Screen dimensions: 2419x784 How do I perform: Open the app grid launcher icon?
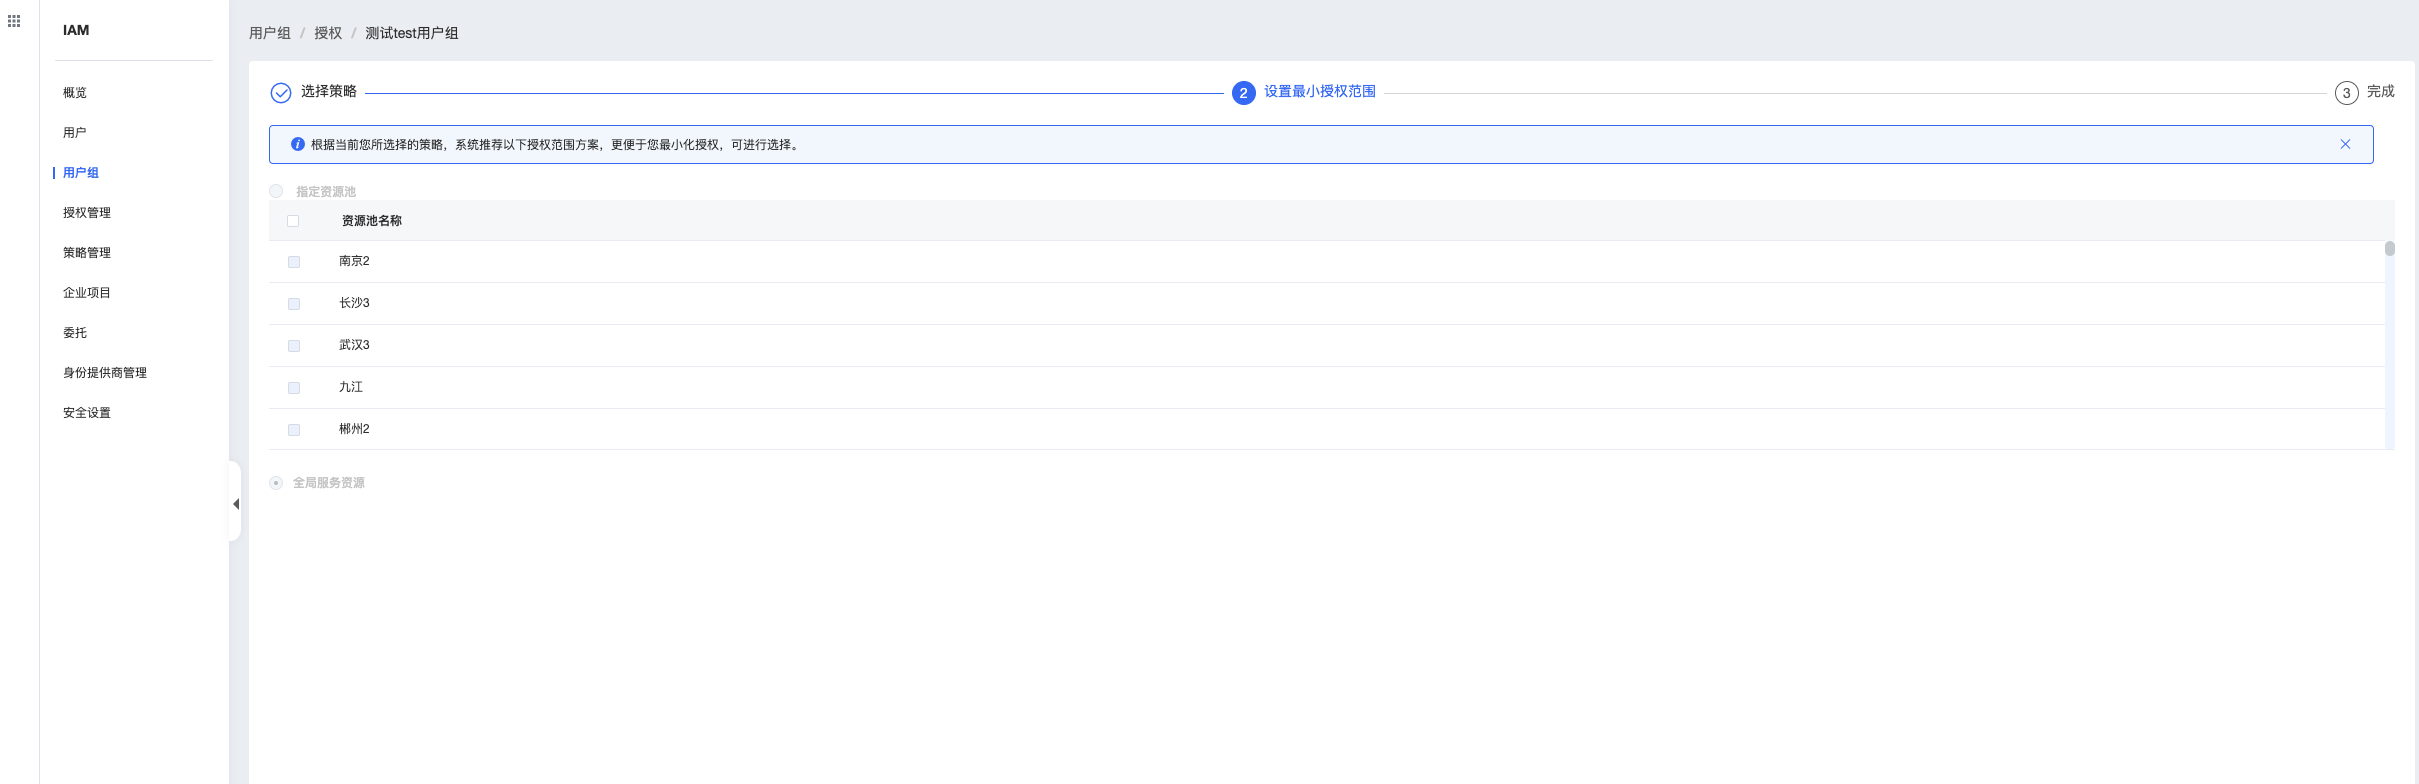click(x=14, y=21)
